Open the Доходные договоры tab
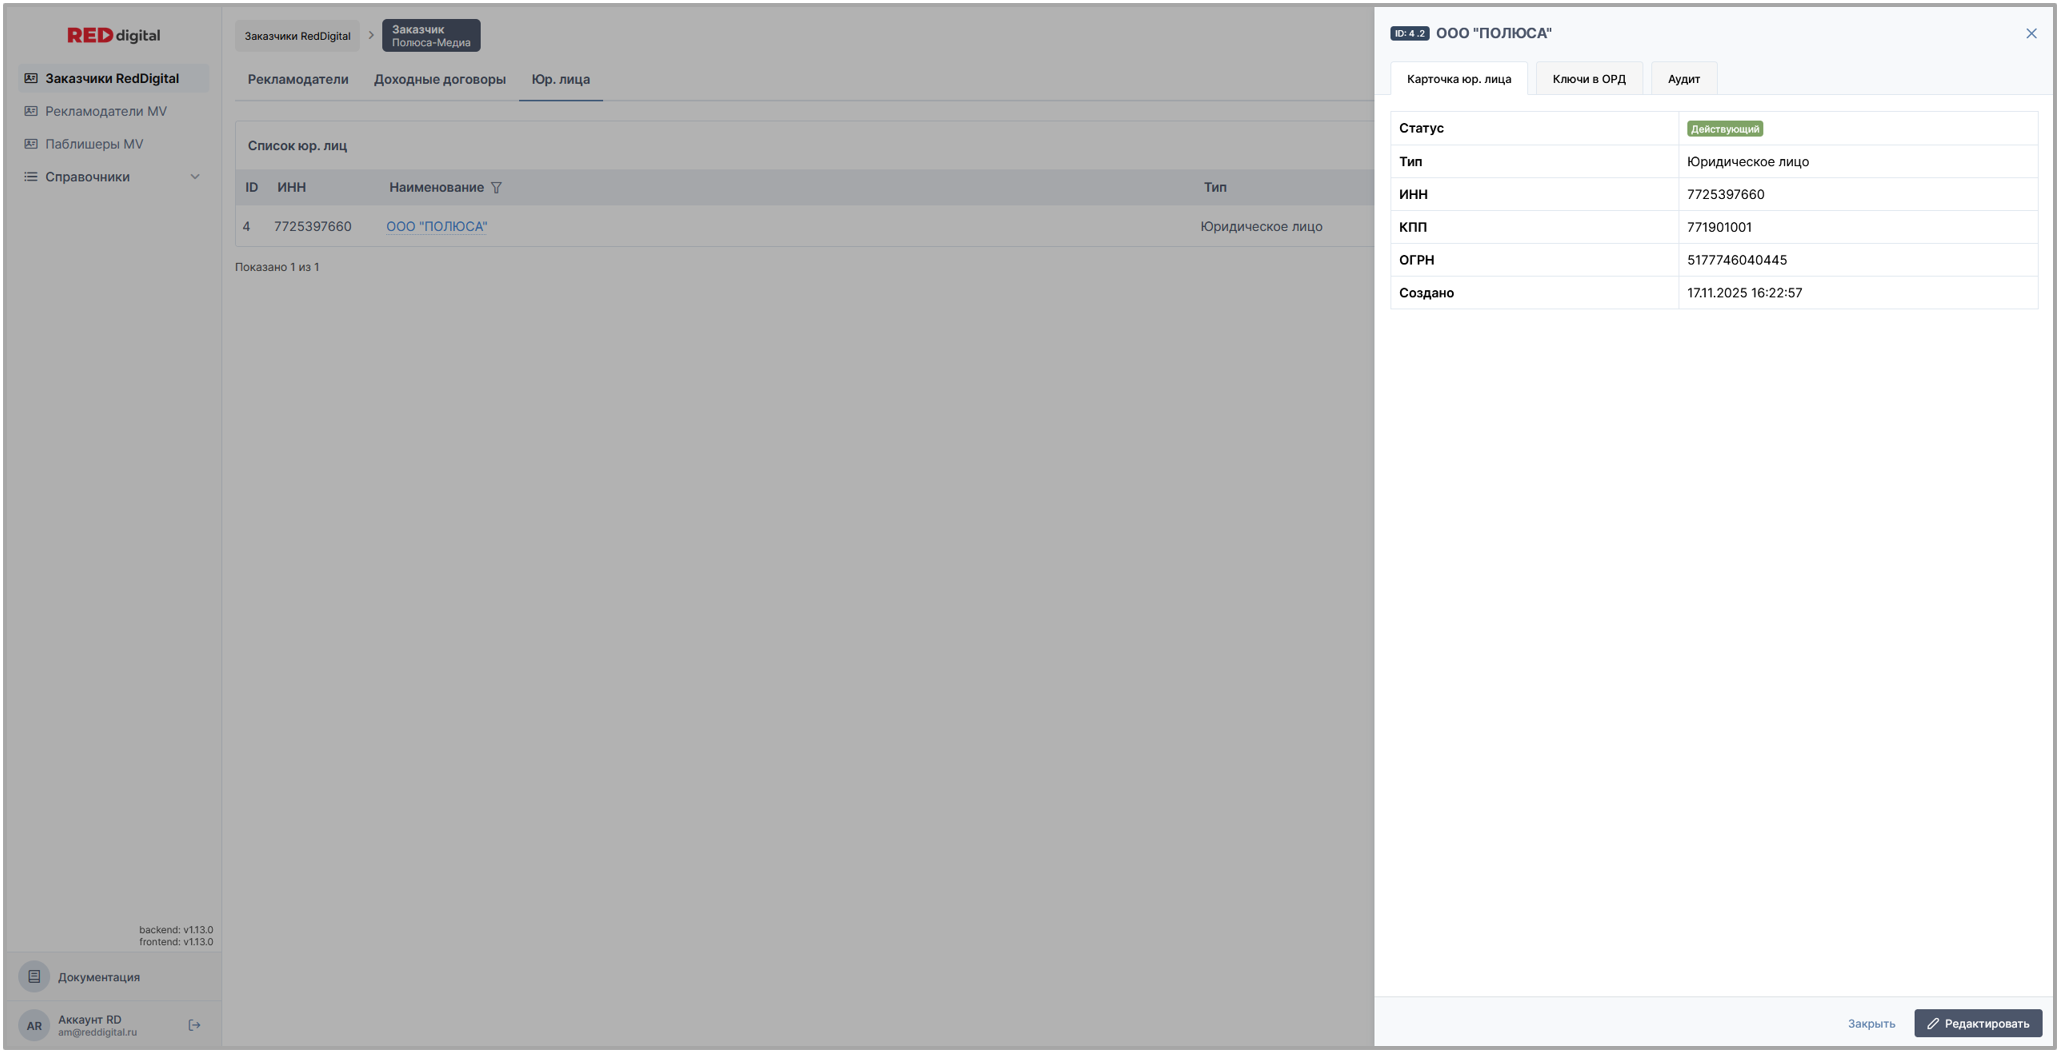Screen dimensions: 2061x1053 [439, 79]
